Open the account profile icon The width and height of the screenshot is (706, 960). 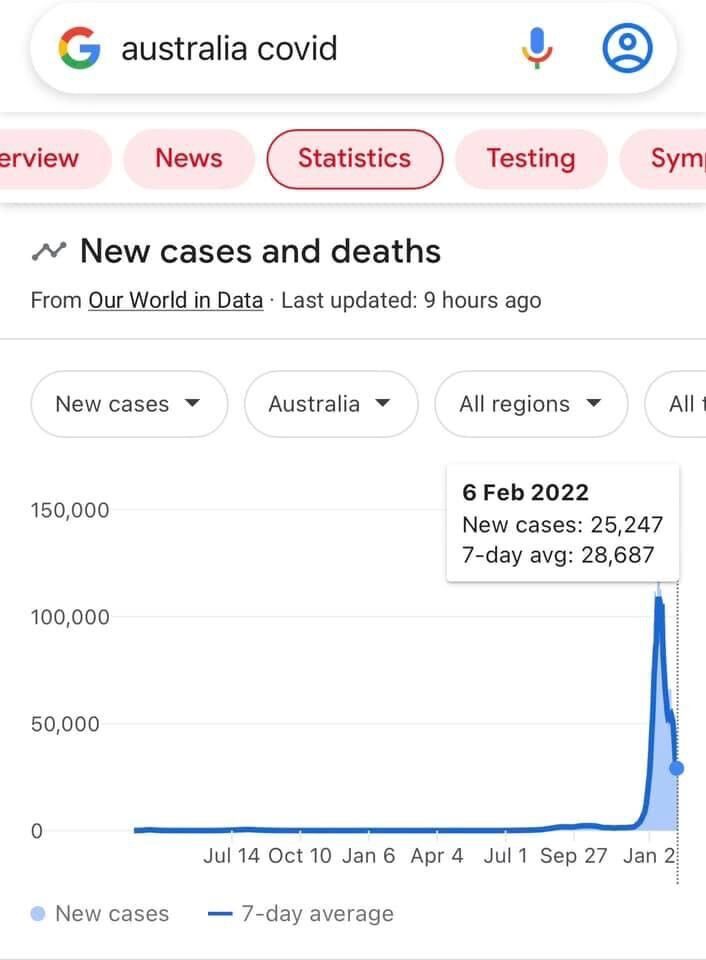point(628,48)
